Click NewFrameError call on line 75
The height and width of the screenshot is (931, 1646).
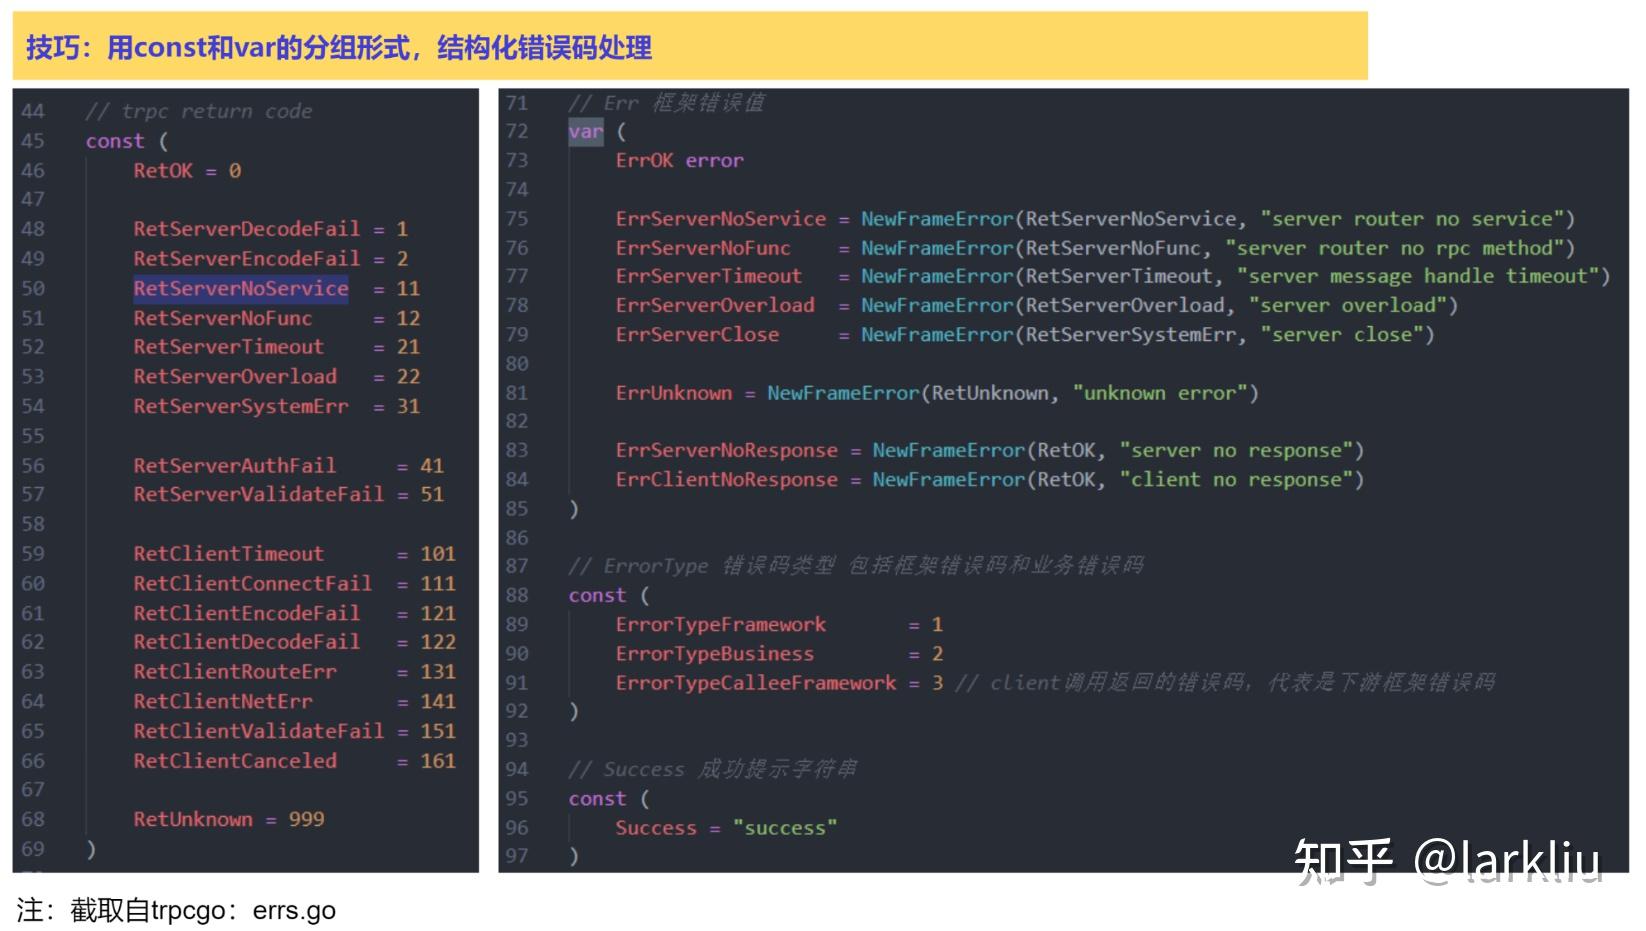[x=937, y=219]
